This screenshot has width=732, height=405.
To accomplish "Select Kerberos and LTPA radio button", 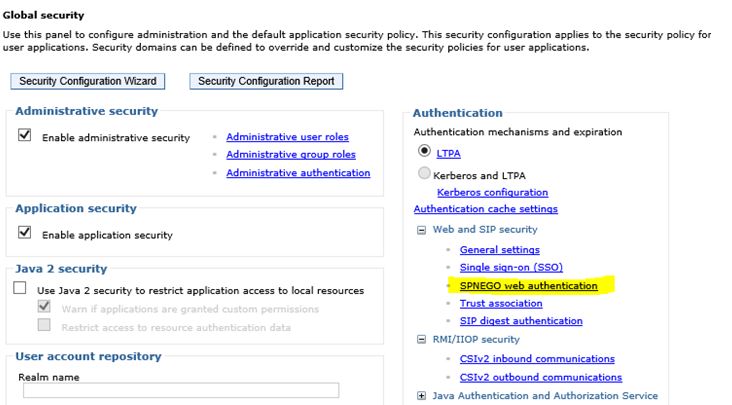I will coord(424,173).
